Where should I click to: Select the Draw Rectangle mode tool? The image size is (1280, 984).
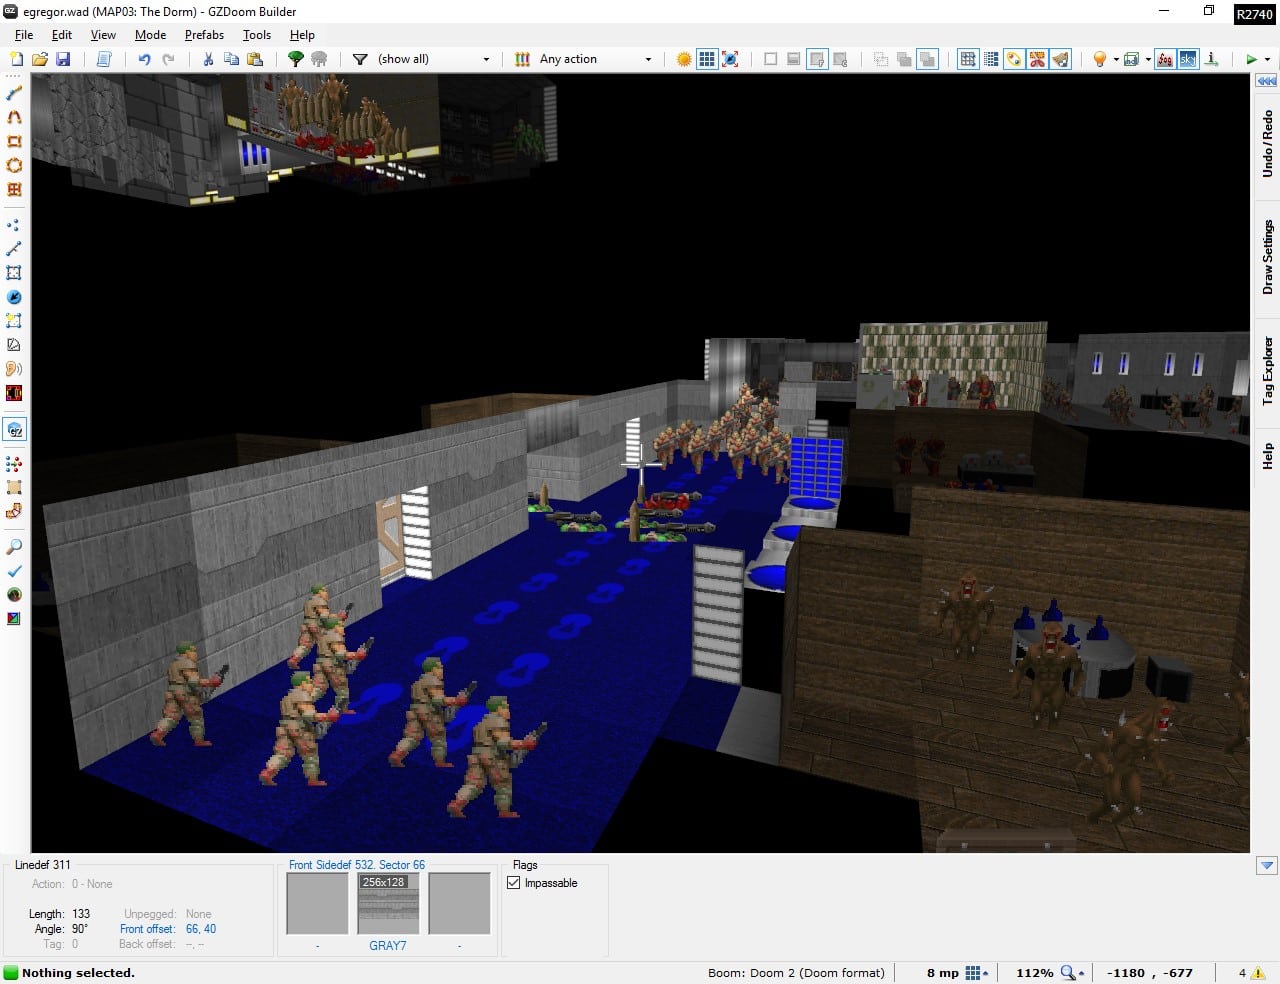point(14,141)
